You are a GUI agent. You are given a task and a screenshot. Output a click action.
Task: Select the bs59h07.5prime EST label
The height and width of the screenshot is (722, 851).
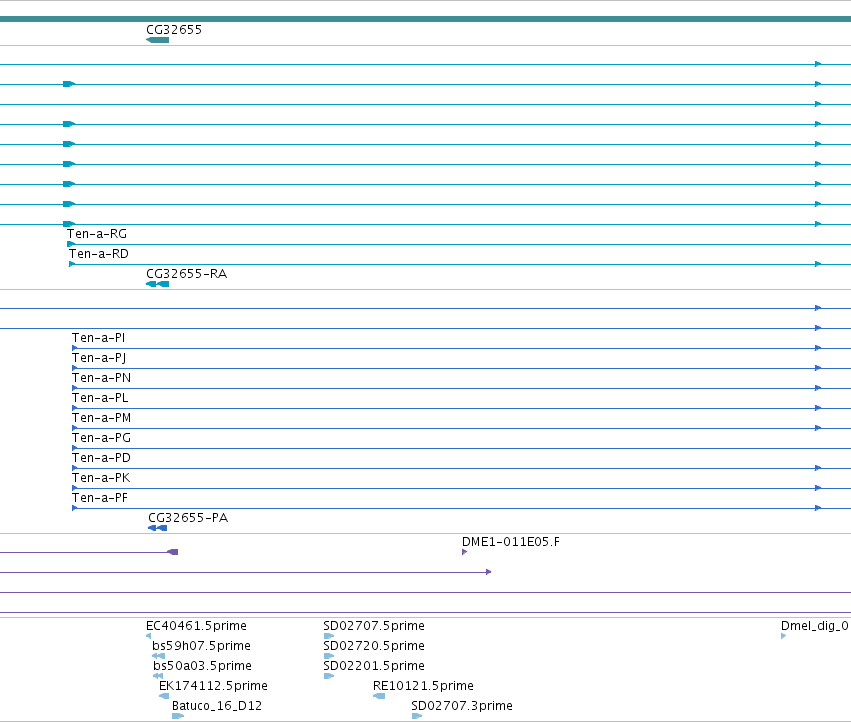(201, 647)
